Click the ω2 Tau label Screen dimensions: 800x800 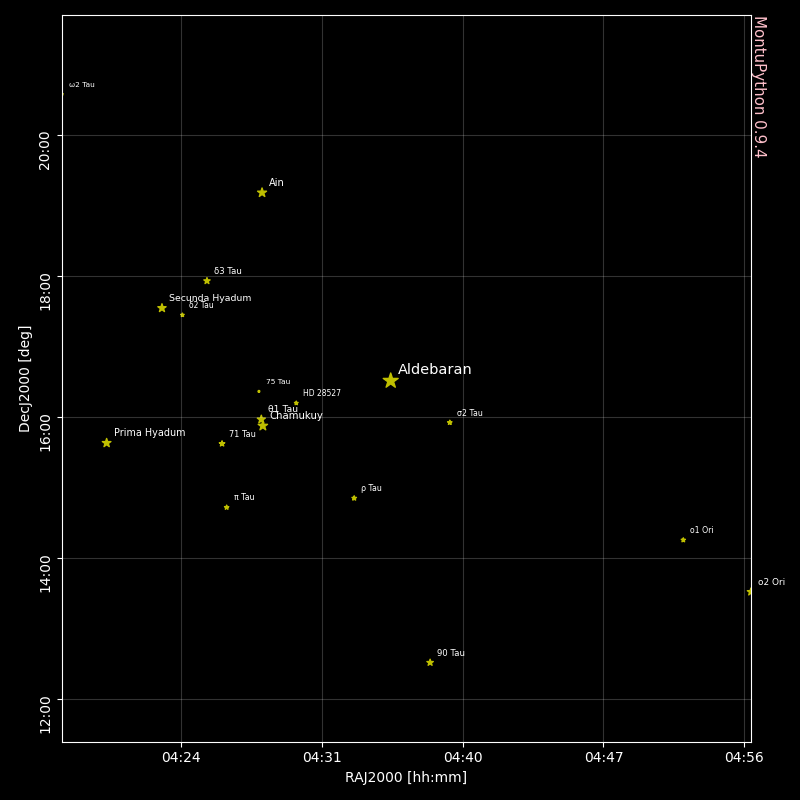(82, 85)
